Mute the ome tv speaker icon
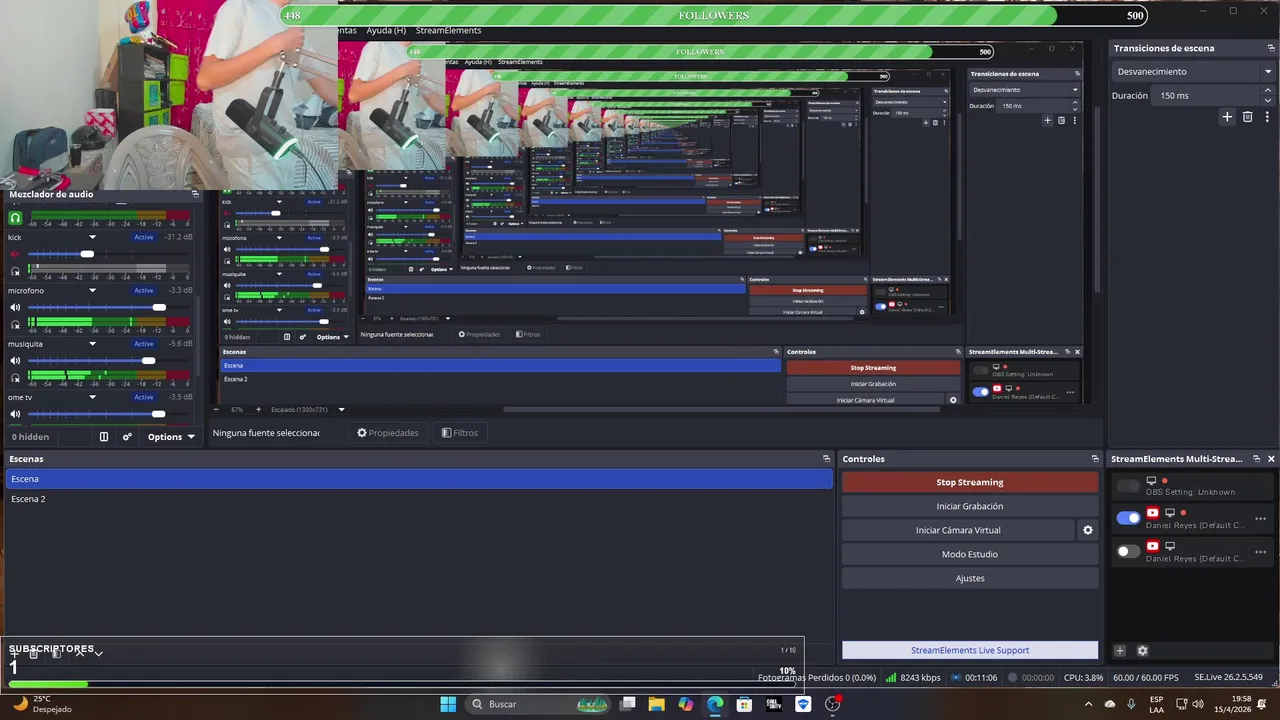Image resolution: width=1280 pixels, height=720 pixels. point(15,414)
